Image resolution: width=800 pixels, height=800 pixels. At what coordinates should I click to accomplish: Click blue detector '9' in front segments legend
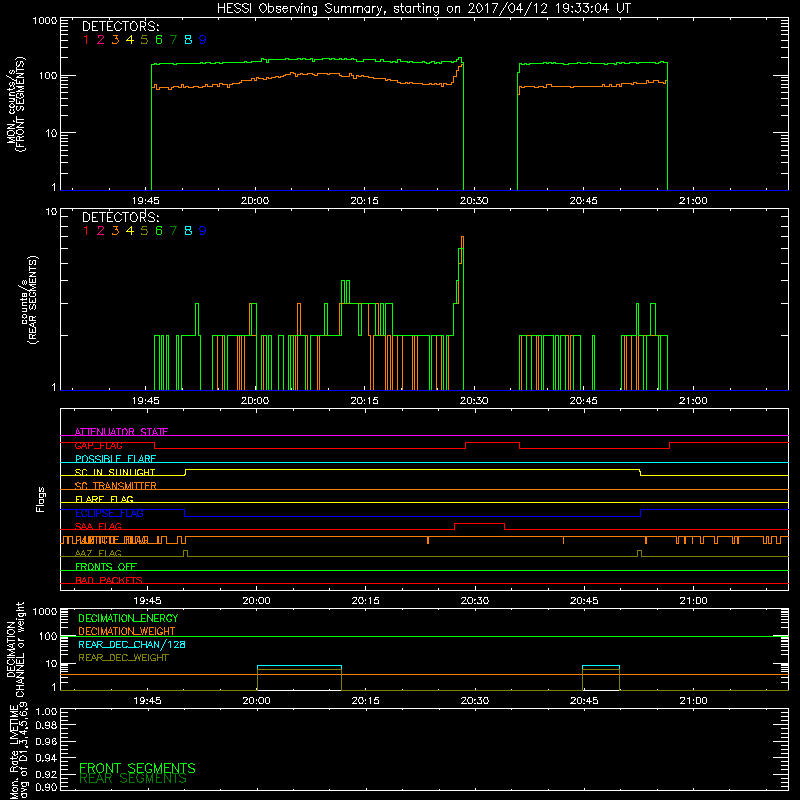click(x=203, y=40)
